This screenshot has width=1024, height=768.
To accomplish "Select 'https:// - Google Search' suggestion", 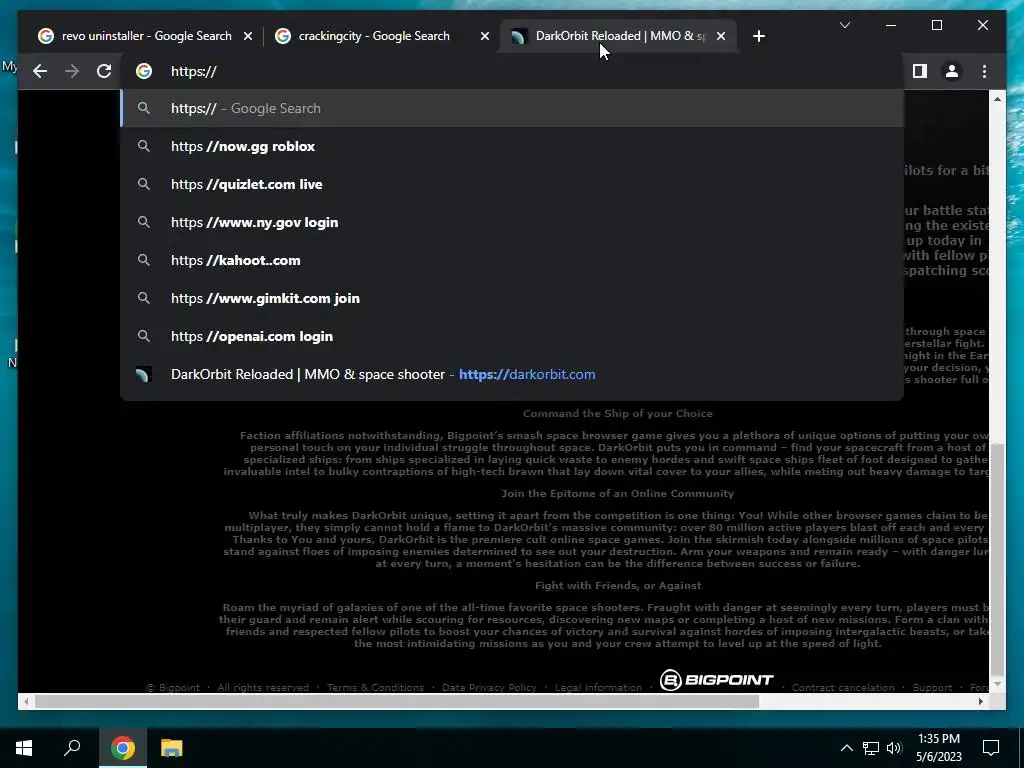I will tap(513, 108).
